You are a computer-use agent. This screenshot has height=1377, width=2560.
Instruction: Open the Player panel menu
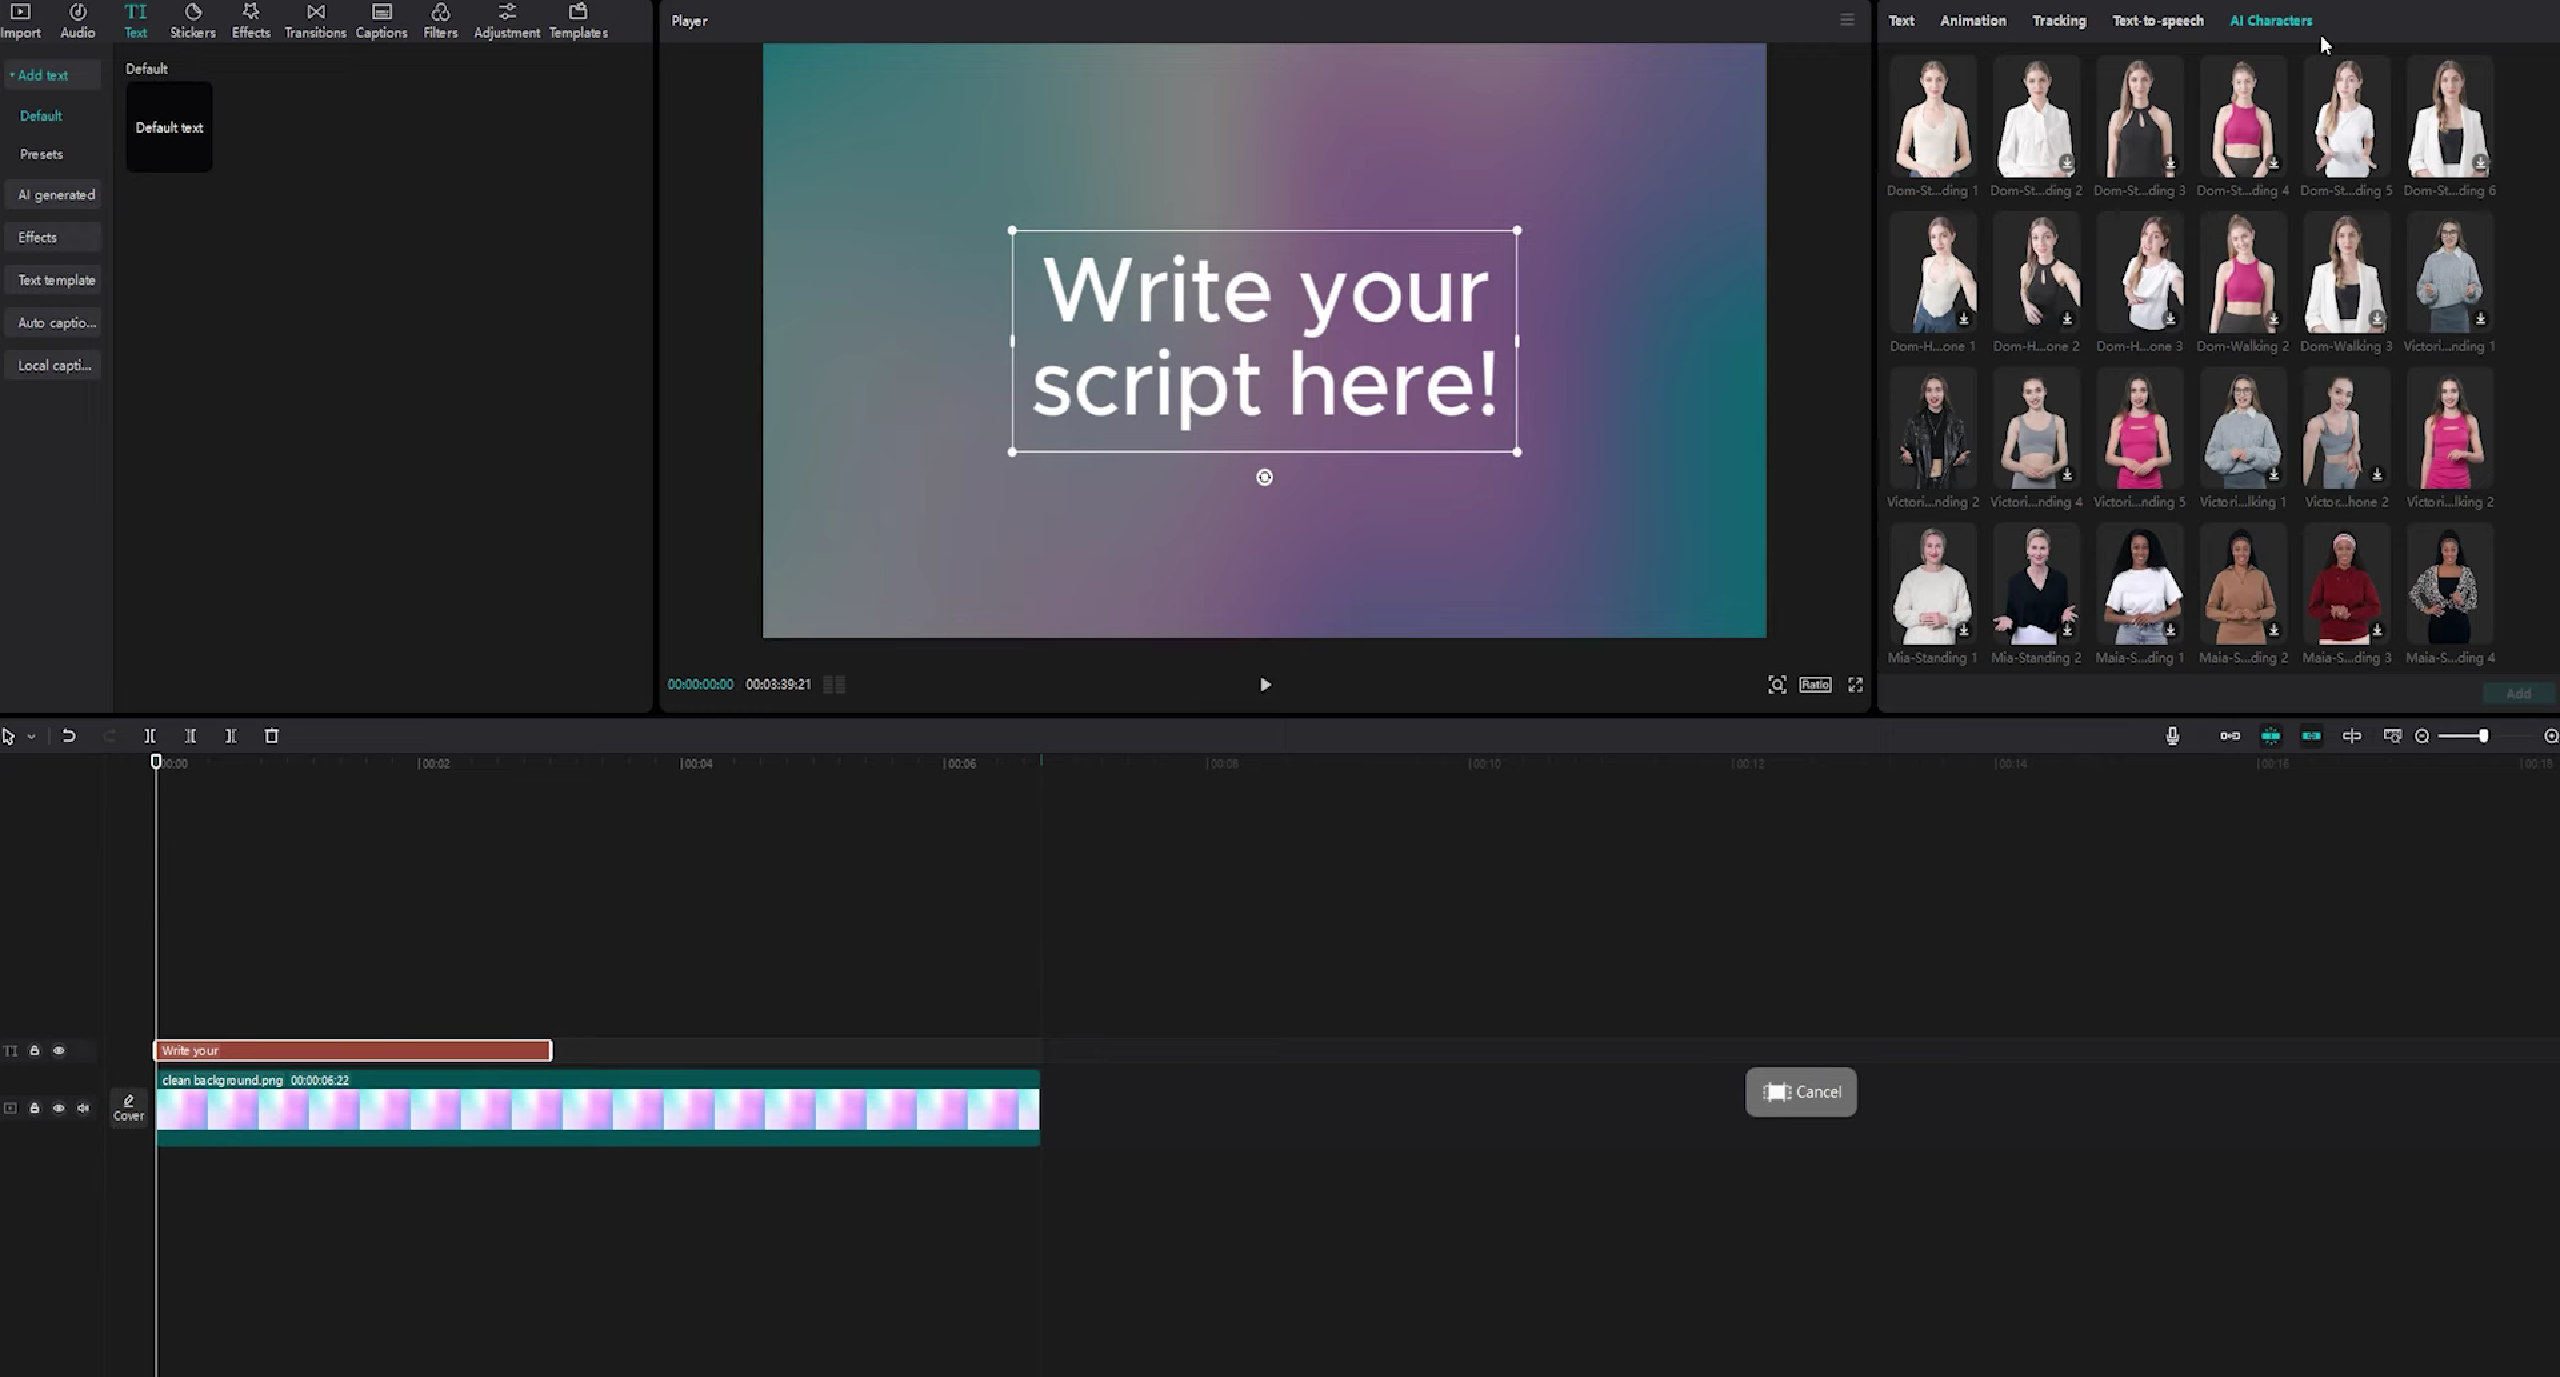coord(1847,20)
